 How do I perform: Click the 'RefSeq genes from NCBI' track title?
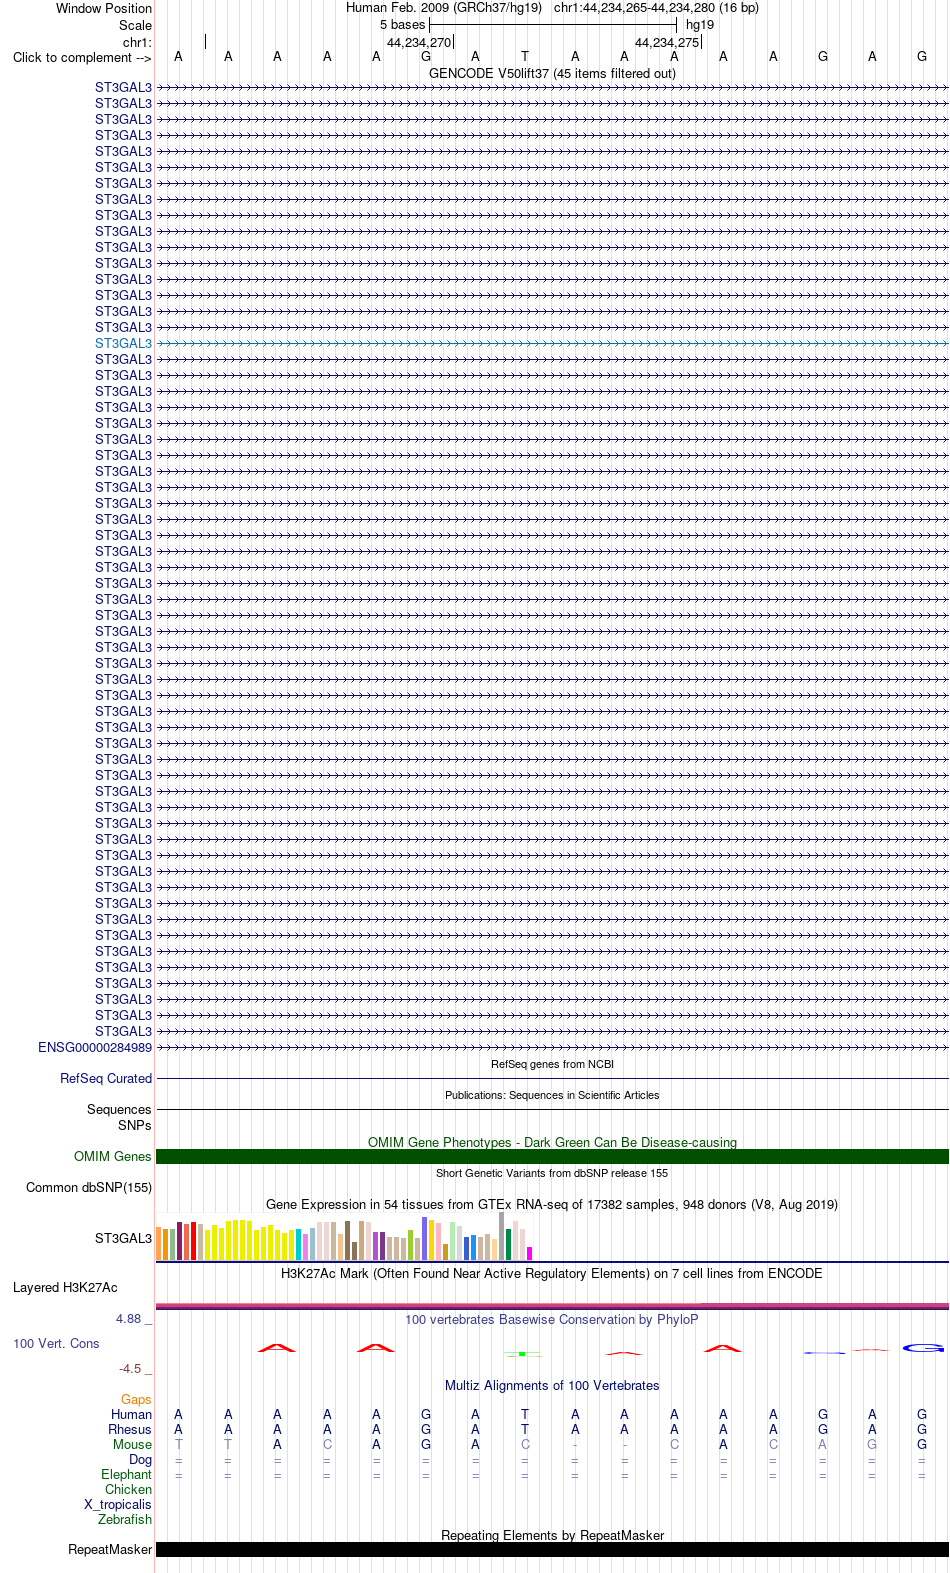552,1064
